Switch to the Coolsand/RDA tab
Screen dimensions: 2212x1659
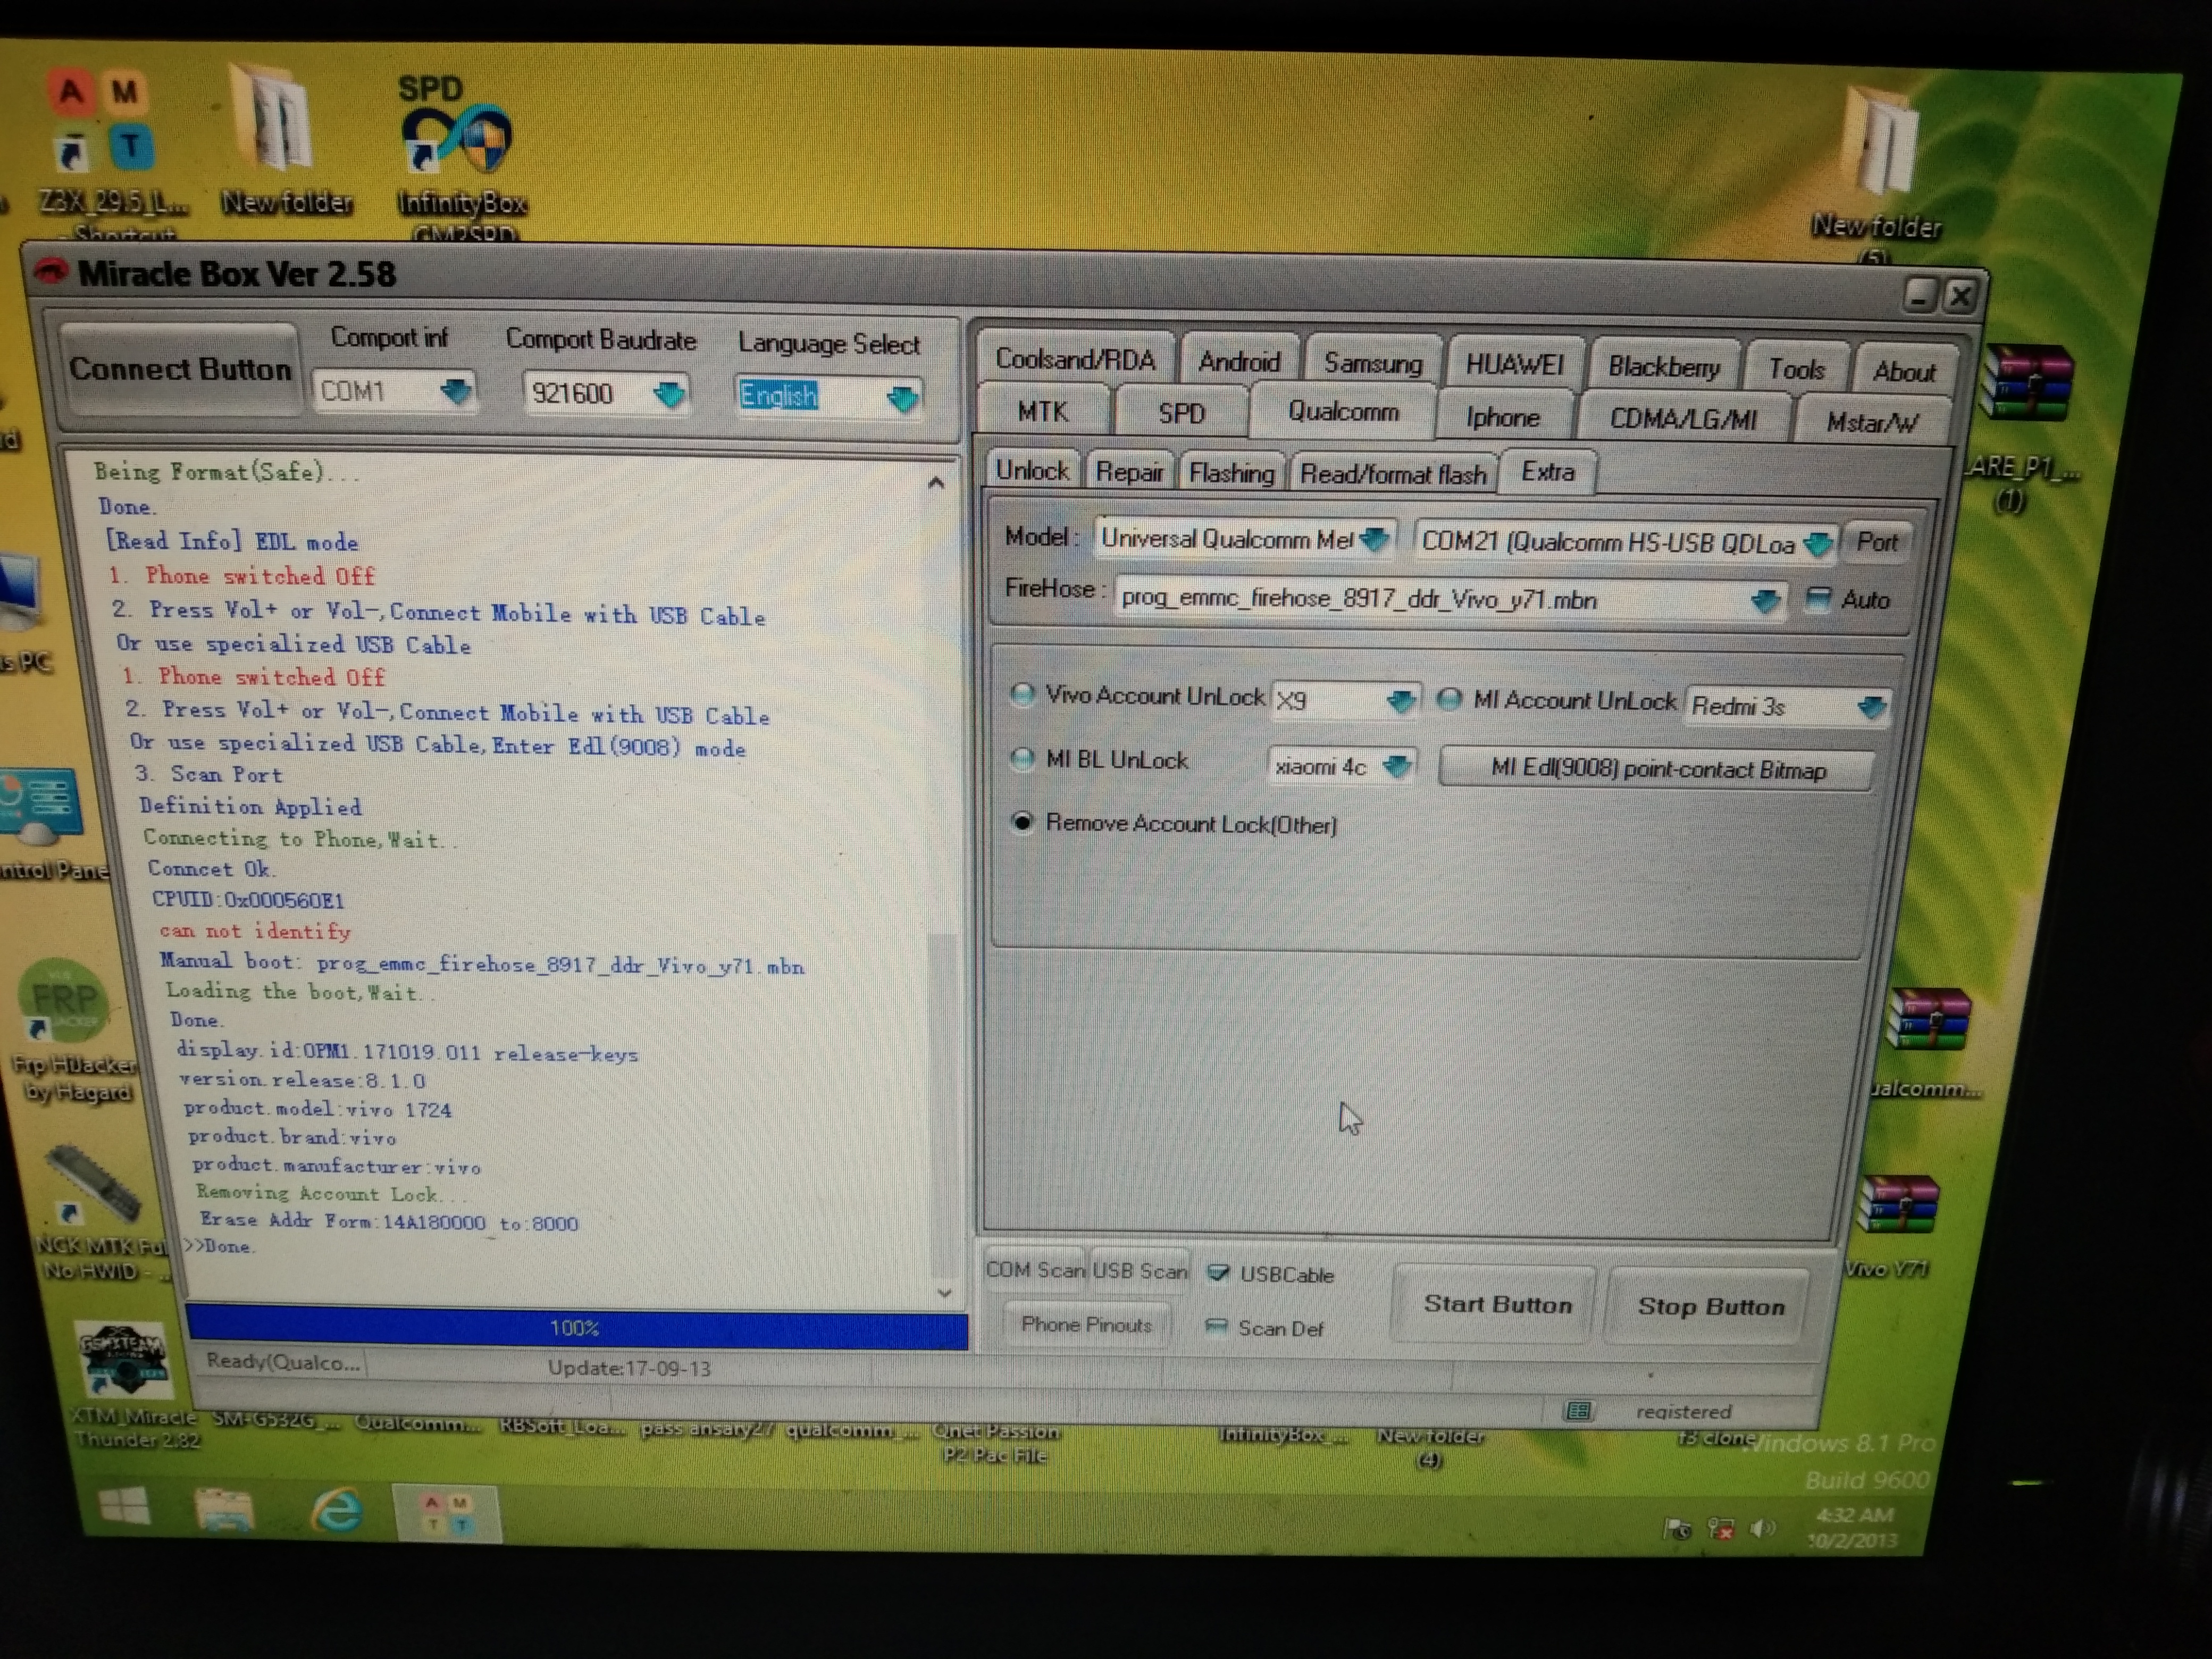point(1075,359)
